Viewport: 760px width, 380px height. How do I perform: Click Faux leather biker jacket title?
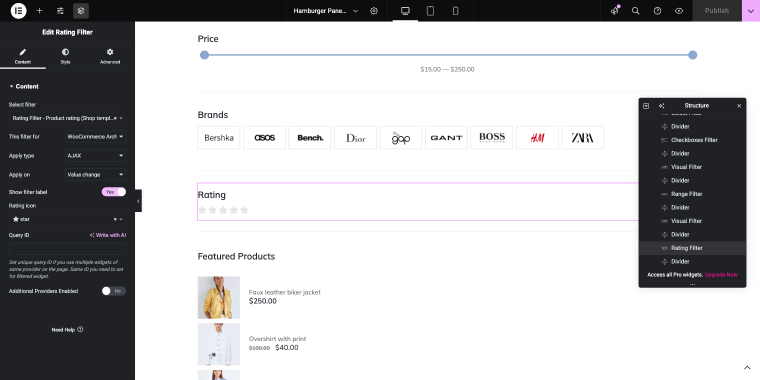click(285, 292)
